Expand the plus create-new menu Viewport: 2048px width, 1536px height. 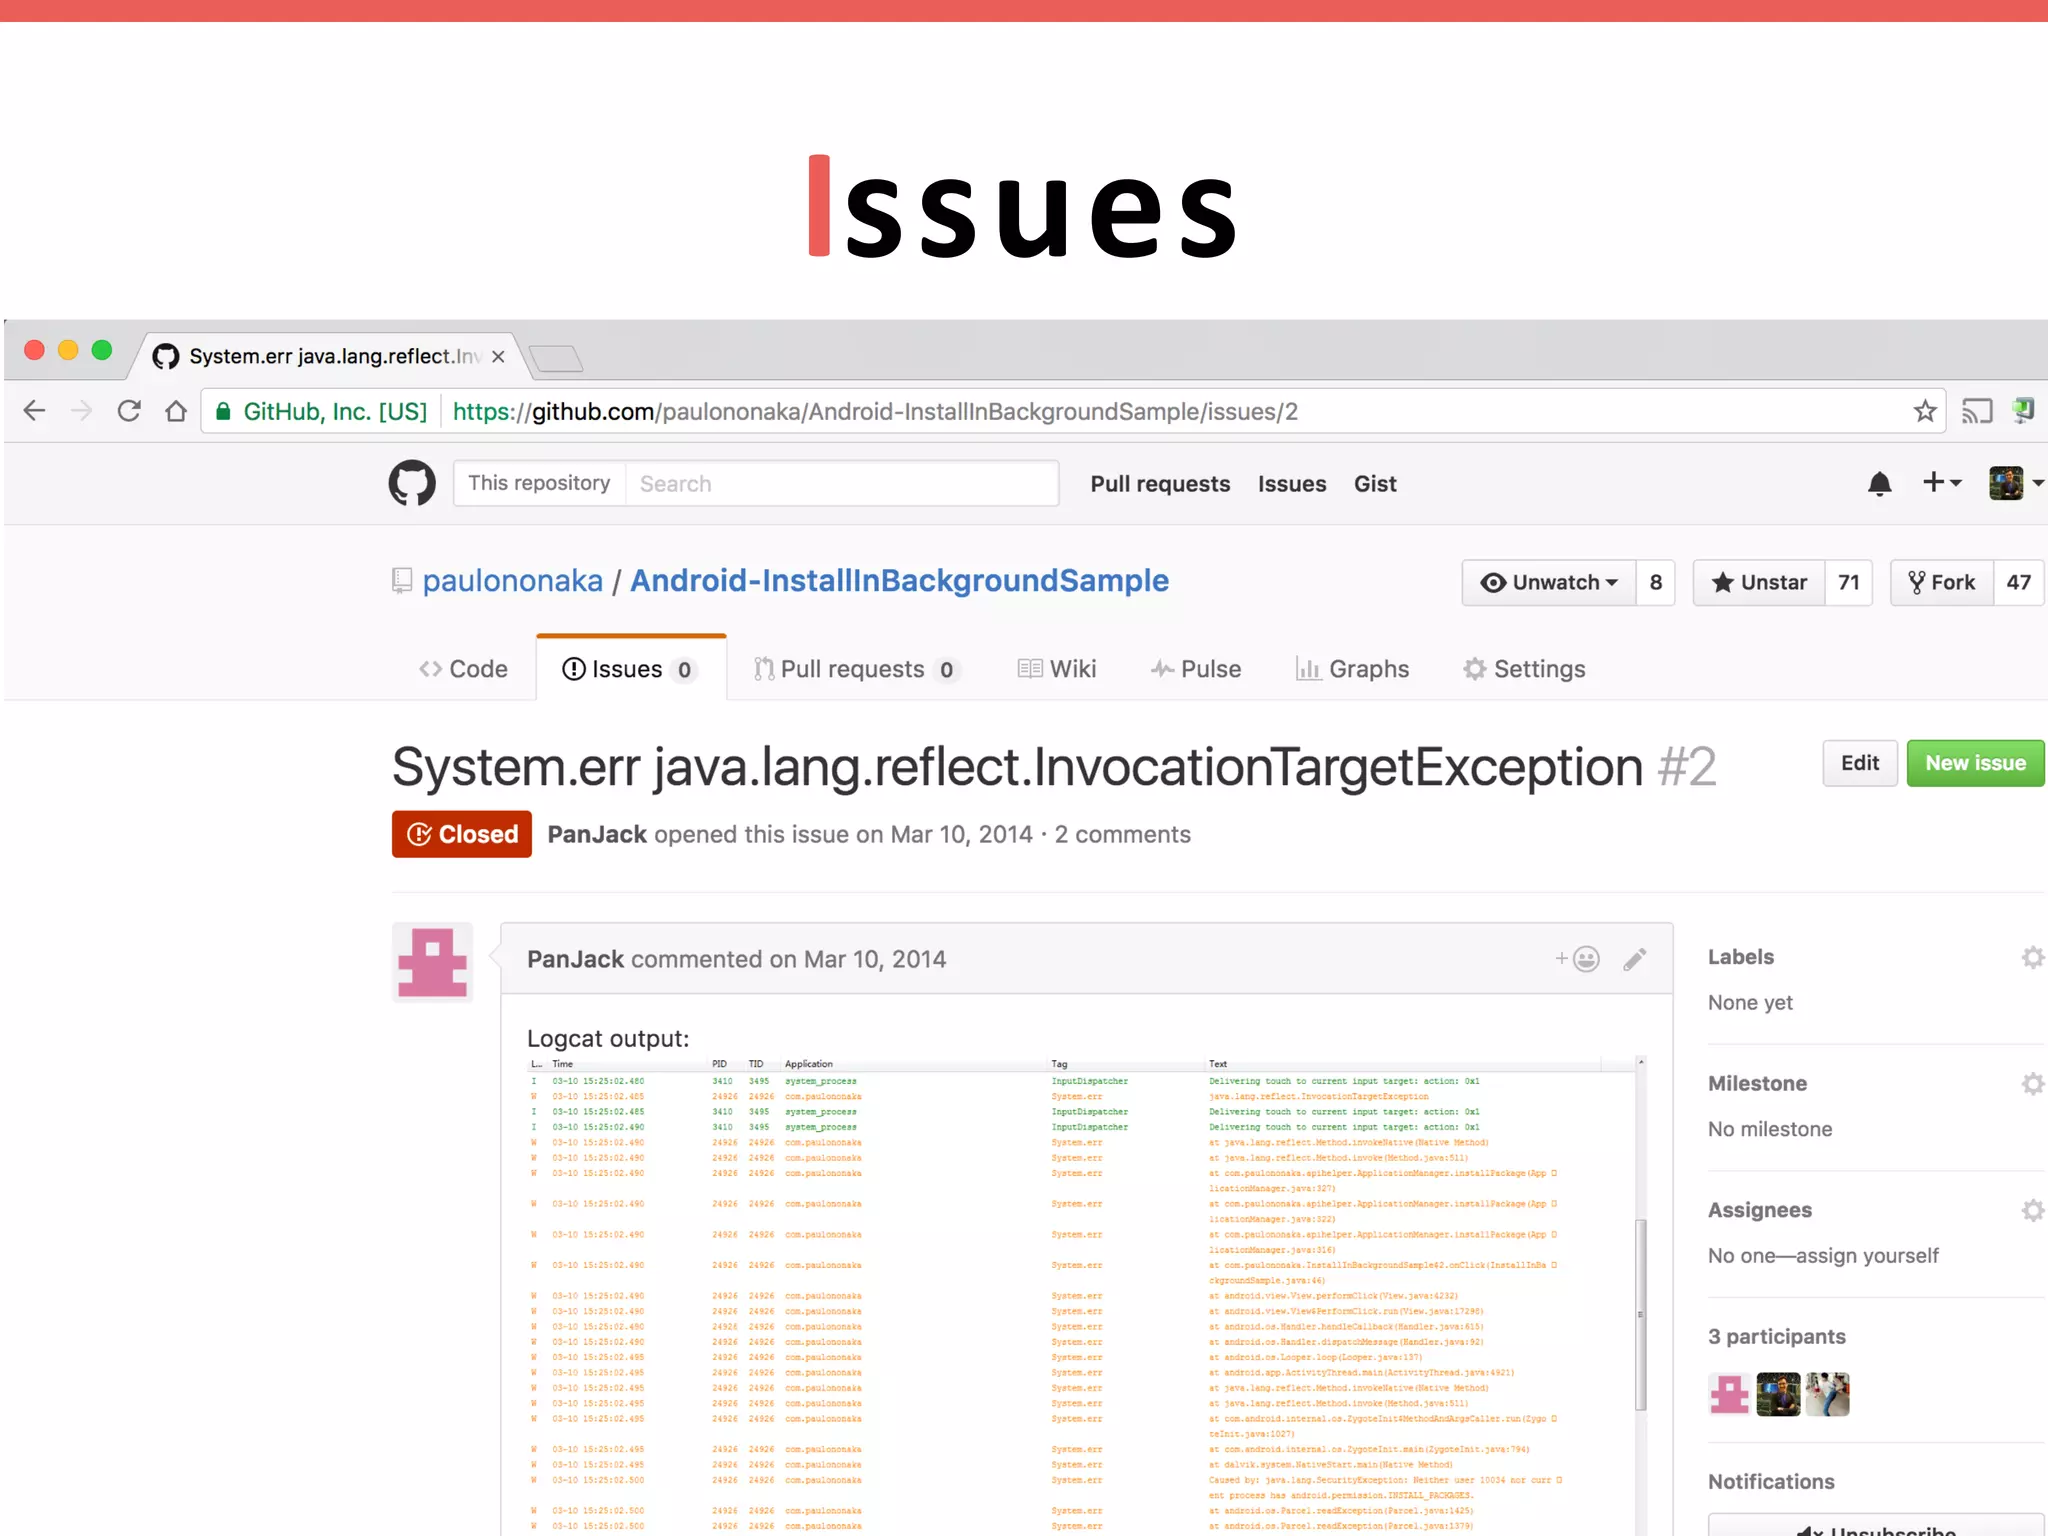point(1941,483)
